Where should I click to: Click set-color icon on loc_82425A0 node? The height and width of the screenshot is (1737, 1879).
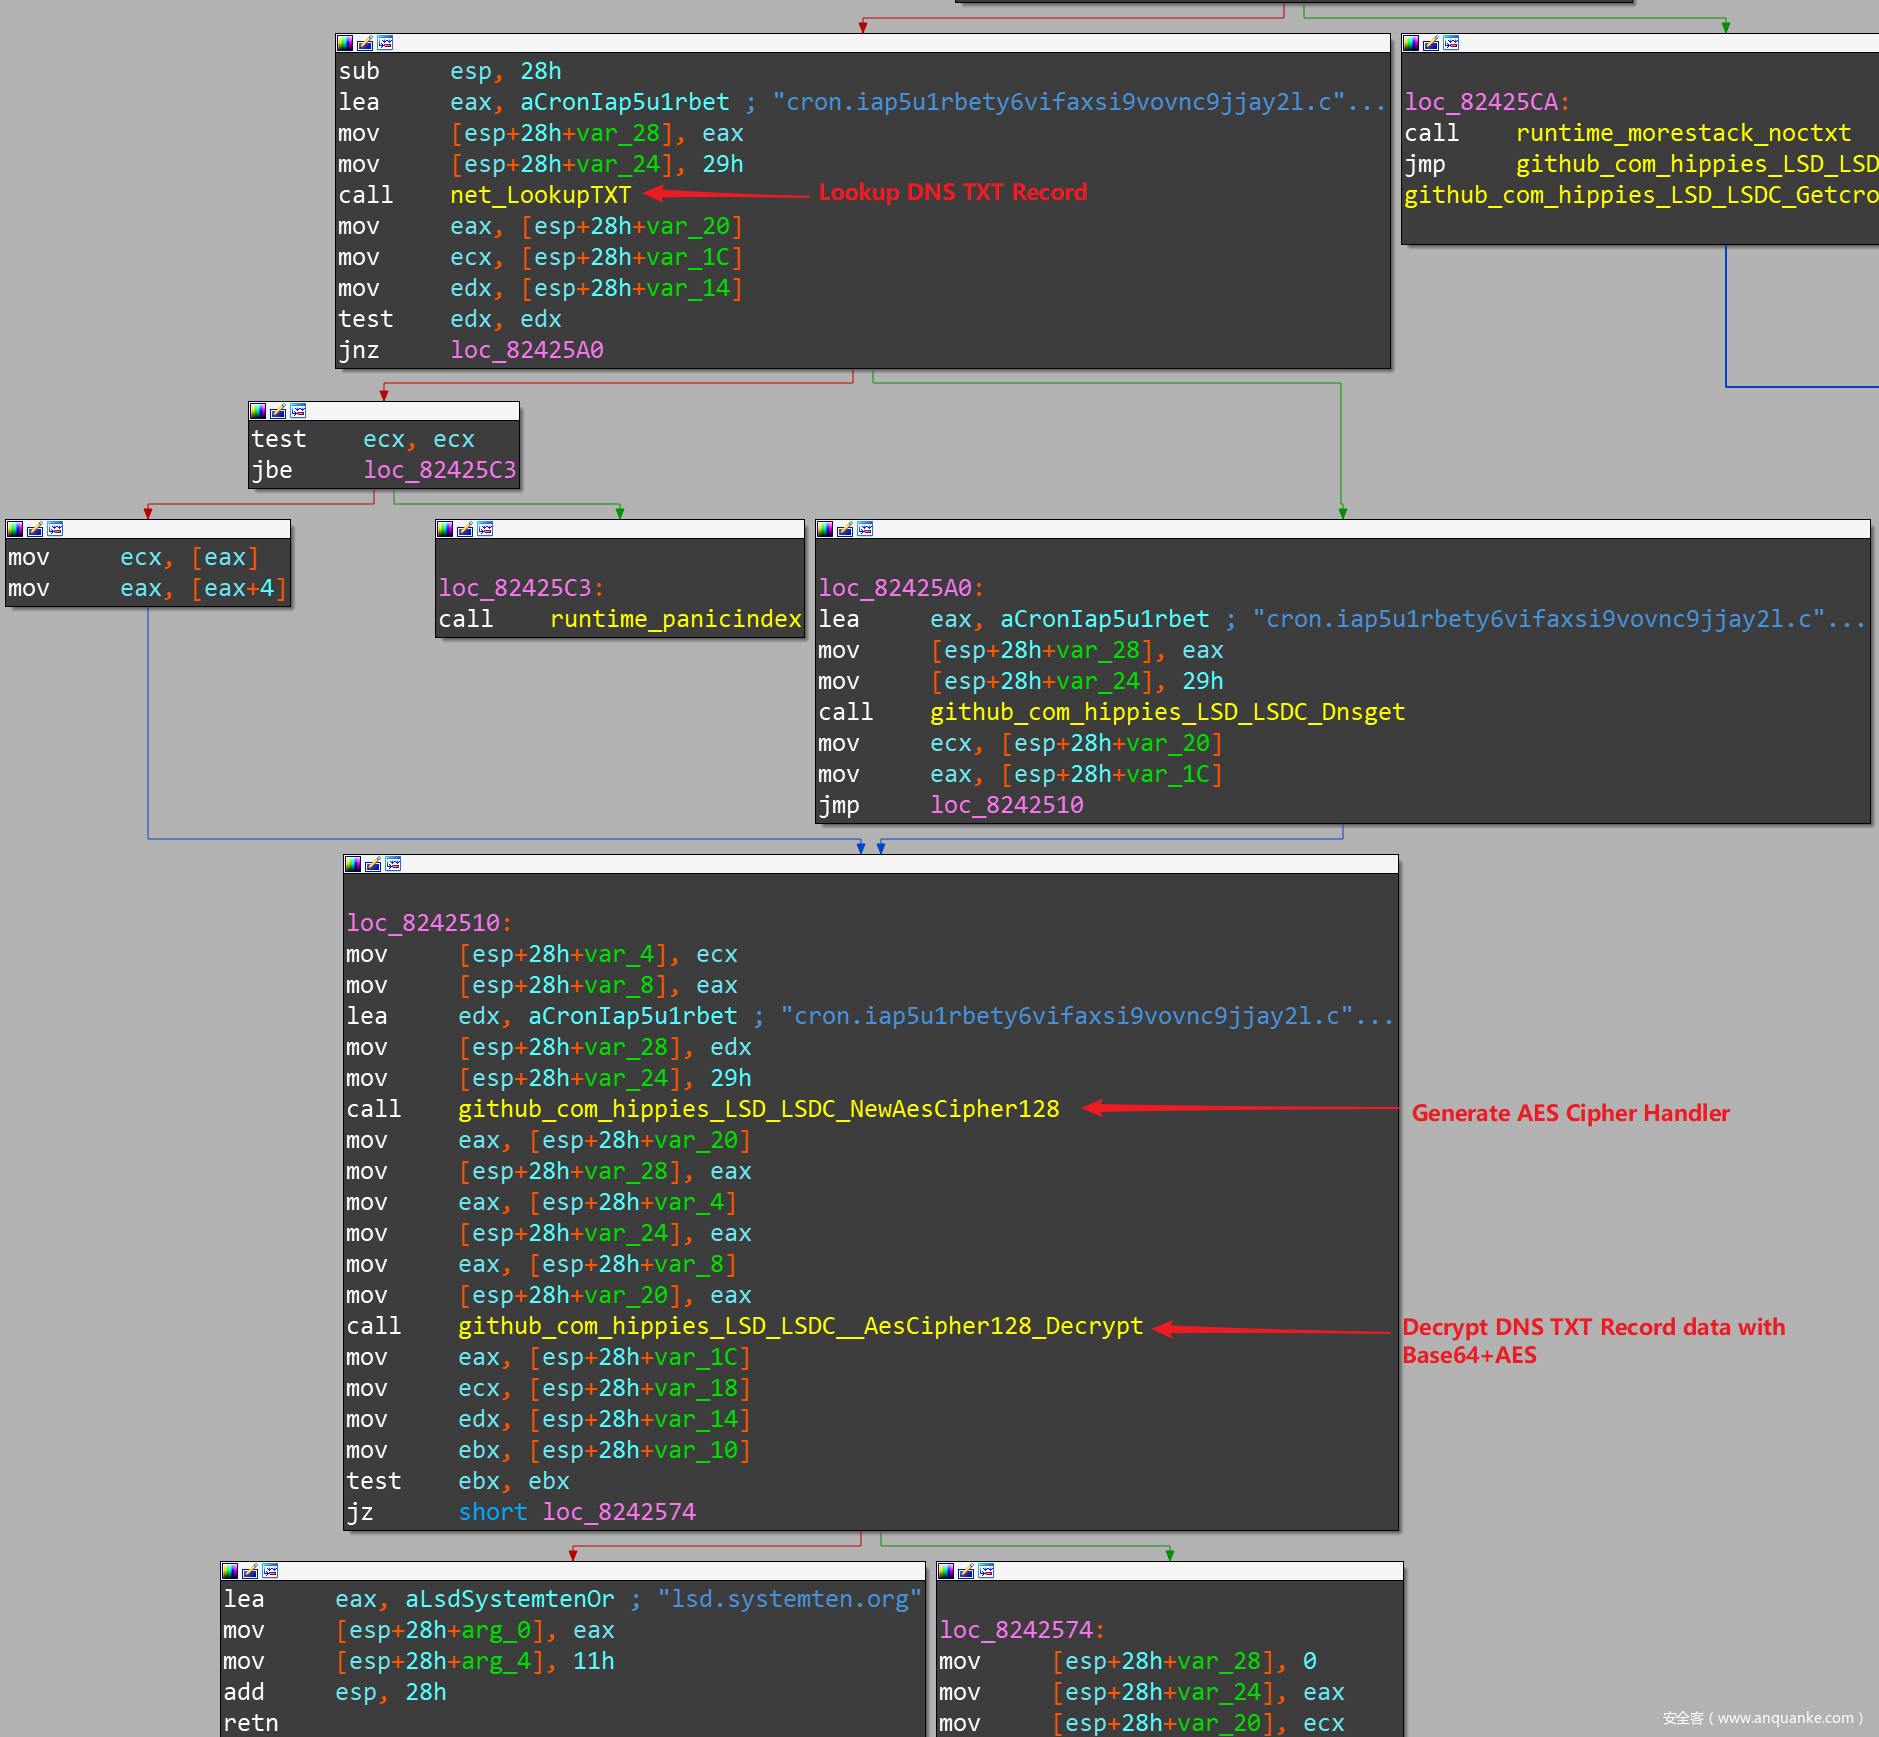pos(825,529)
